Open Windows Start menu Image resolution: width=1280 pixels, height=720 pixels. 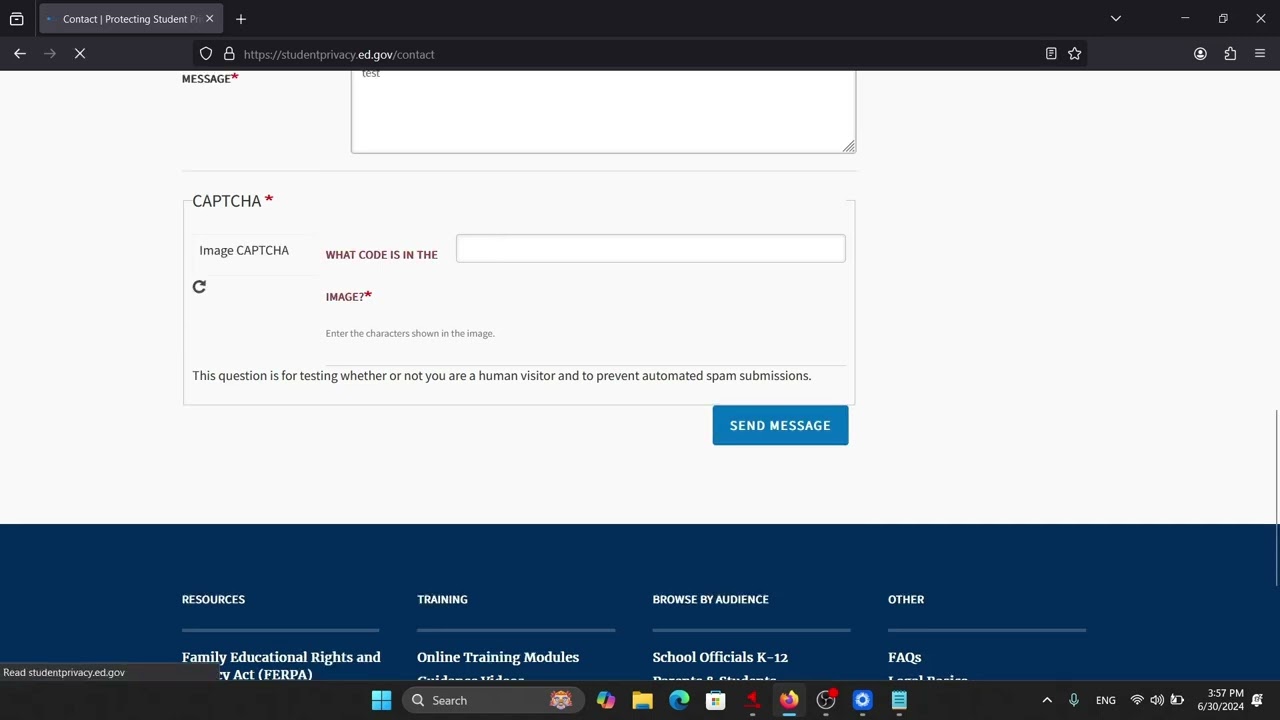(x=381, y=700)
